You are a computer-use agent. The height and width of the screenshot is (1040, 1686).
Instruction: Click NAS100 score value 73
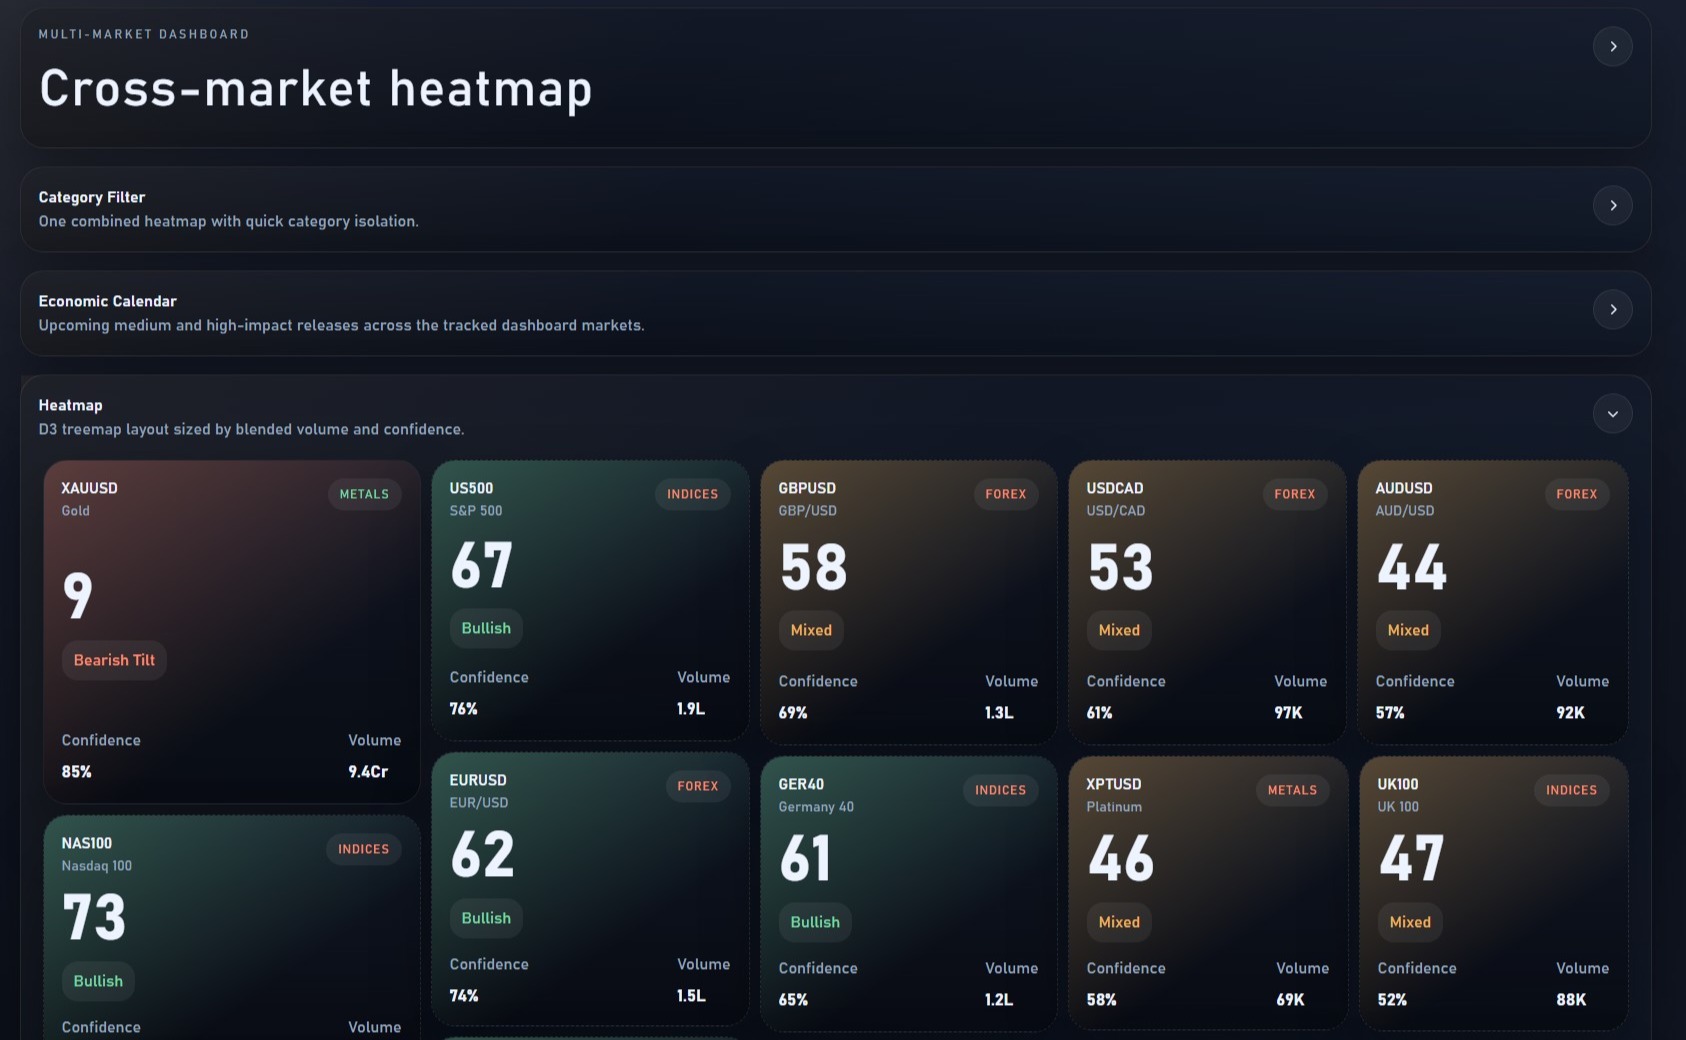point(94,917)
